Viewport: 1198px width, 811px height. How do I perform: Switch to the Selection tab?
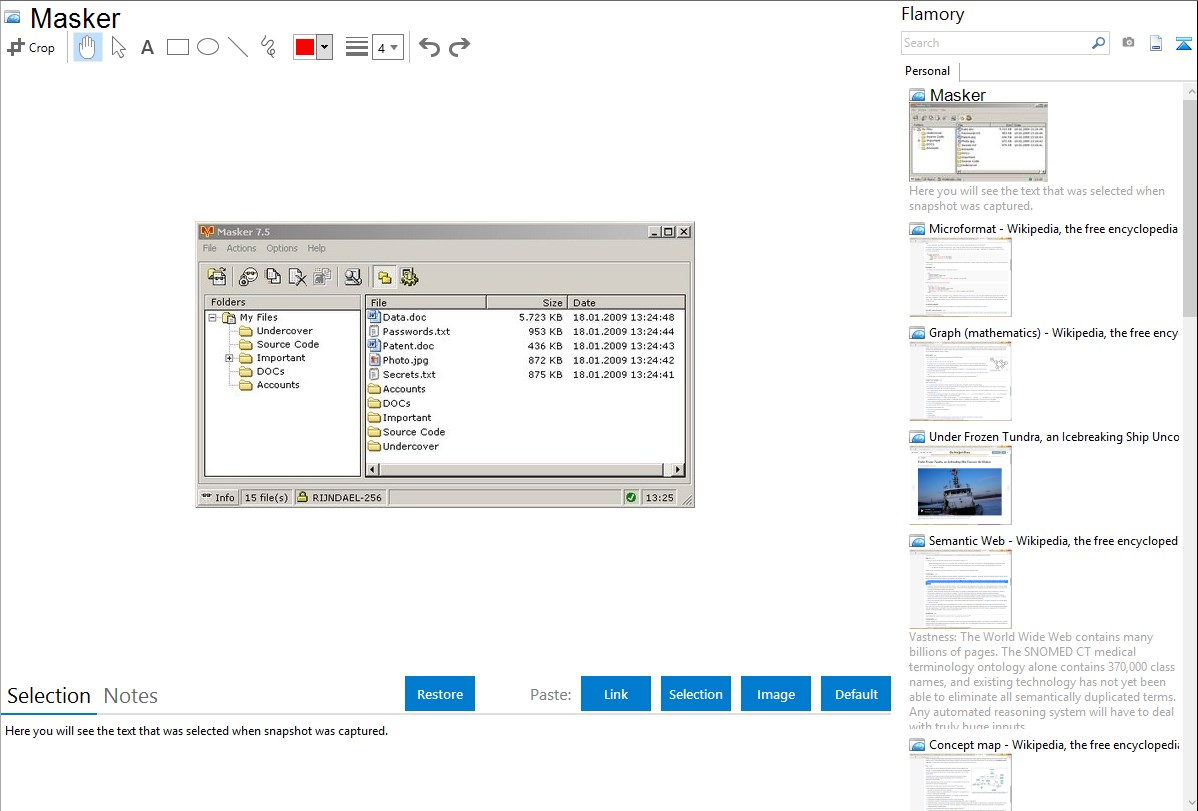(49, 696)
